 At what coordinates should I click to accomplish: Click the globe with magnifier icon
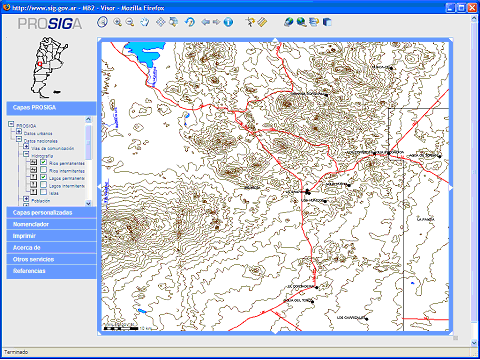pos(302,22)
